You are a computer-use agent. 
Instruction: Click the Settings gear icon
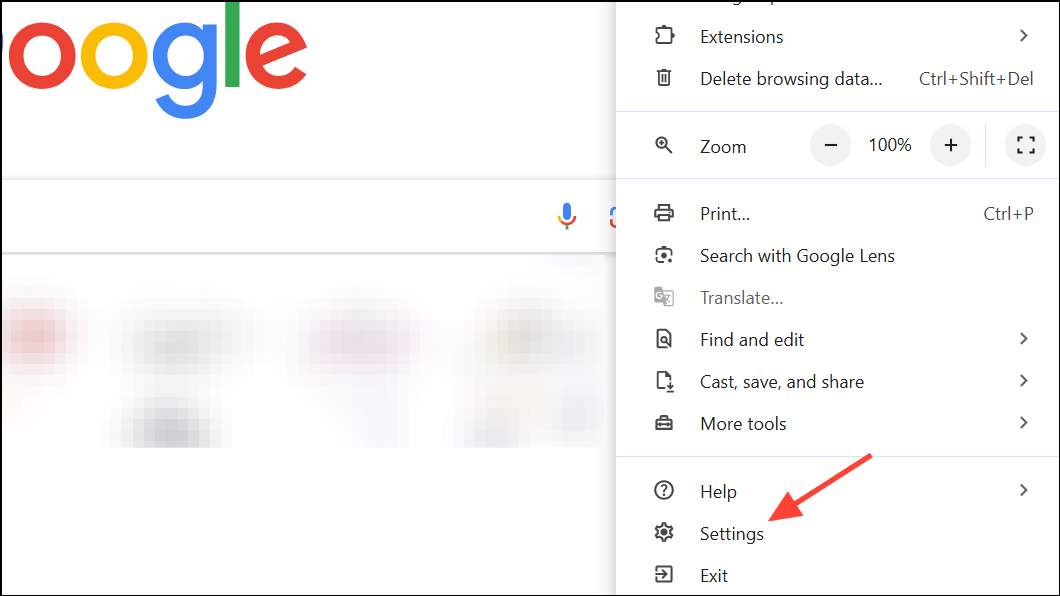[664, 533]
